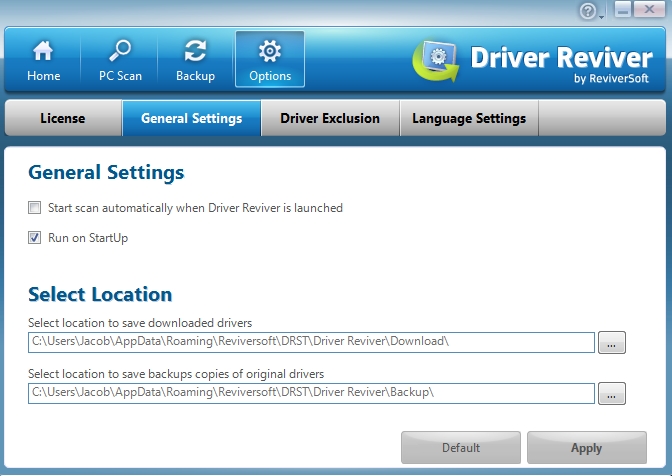
Task: Click 'Select location to save backups copies' label
Action: (x=176, y=374)
